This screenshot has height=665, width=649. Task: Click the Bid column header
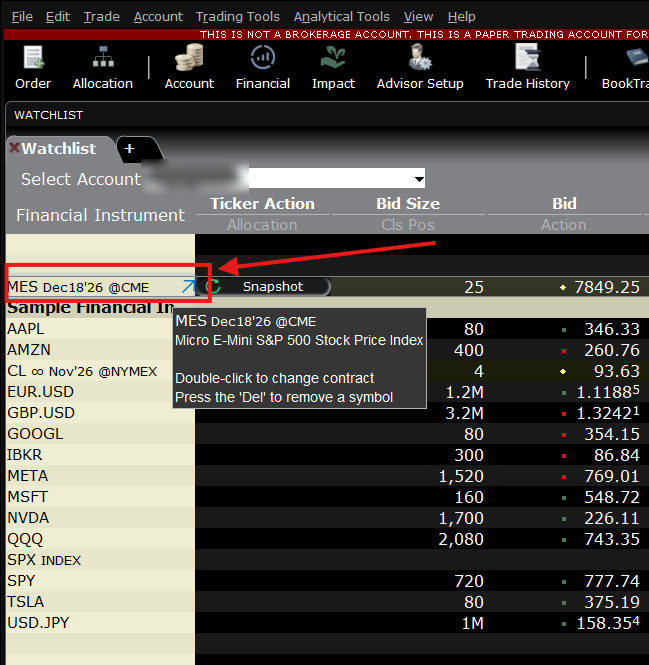point(564,204)
